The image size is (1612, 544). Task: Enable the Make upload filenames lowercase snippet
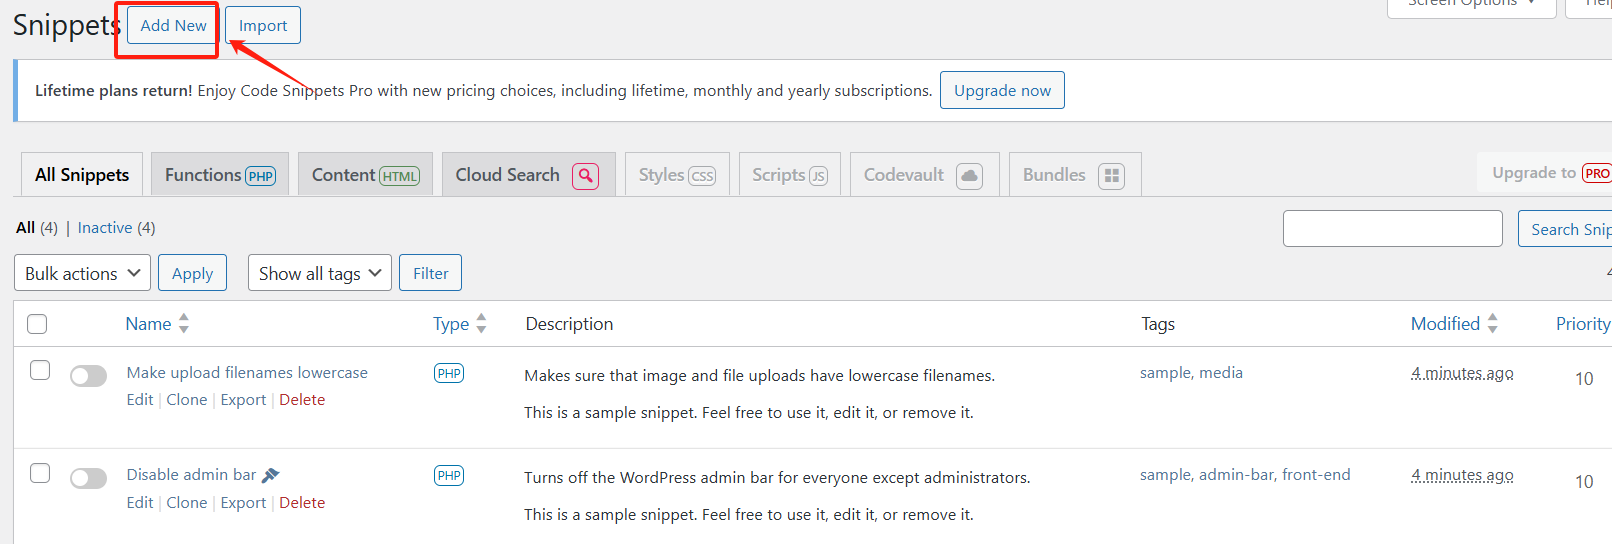[88, 376]
